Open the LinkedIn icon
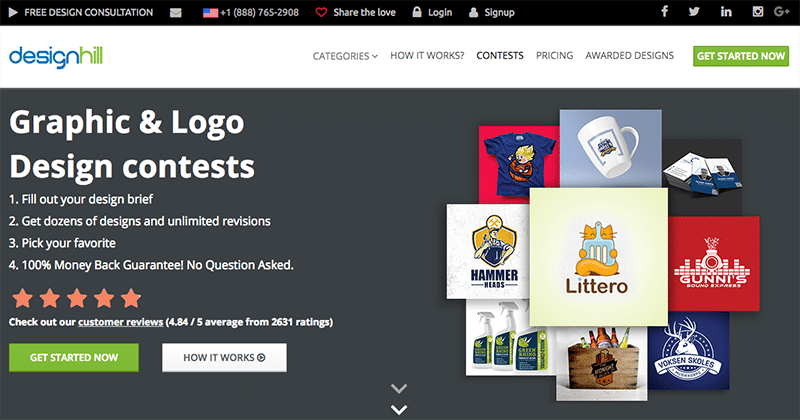This screenshot has height=420, width=800. point(726,11)
